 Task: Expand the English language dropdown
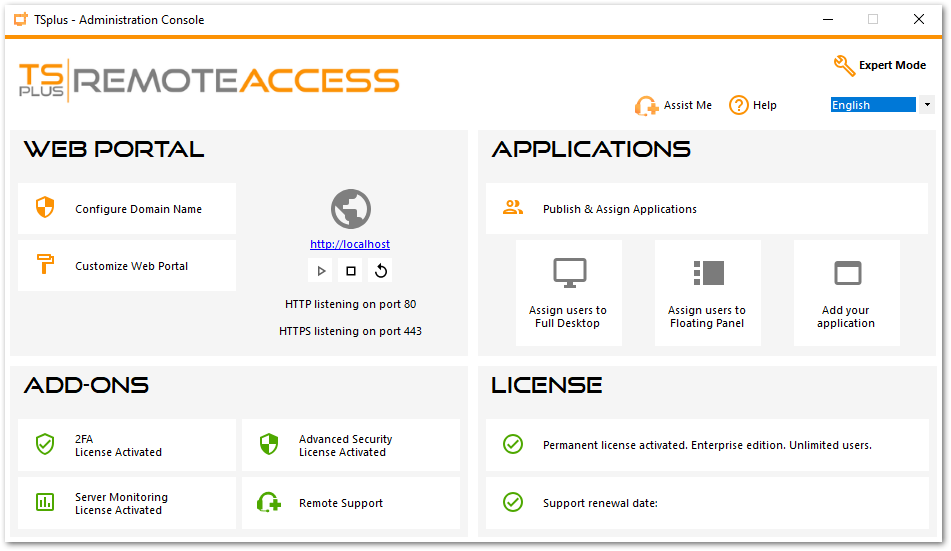[x=927, y=105]
